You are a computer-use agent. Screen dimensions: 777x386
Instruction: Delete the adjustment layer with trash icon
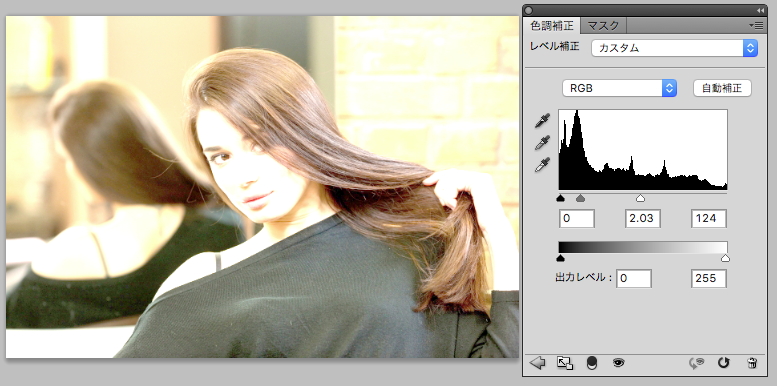[752, 363]
